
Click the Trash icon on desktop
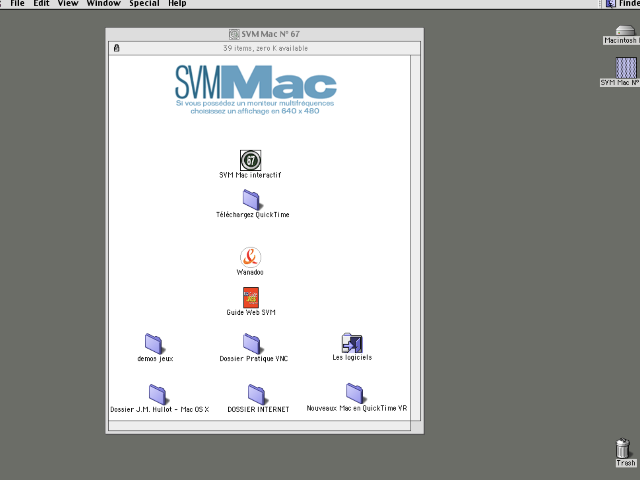point(623,448)
